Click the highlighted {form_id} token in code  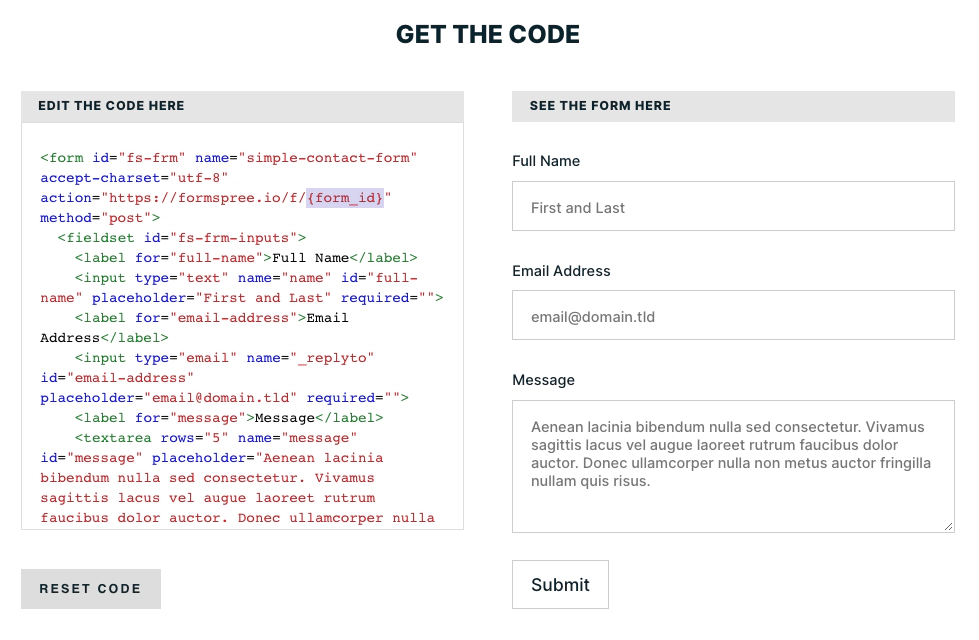coord(345,198)
